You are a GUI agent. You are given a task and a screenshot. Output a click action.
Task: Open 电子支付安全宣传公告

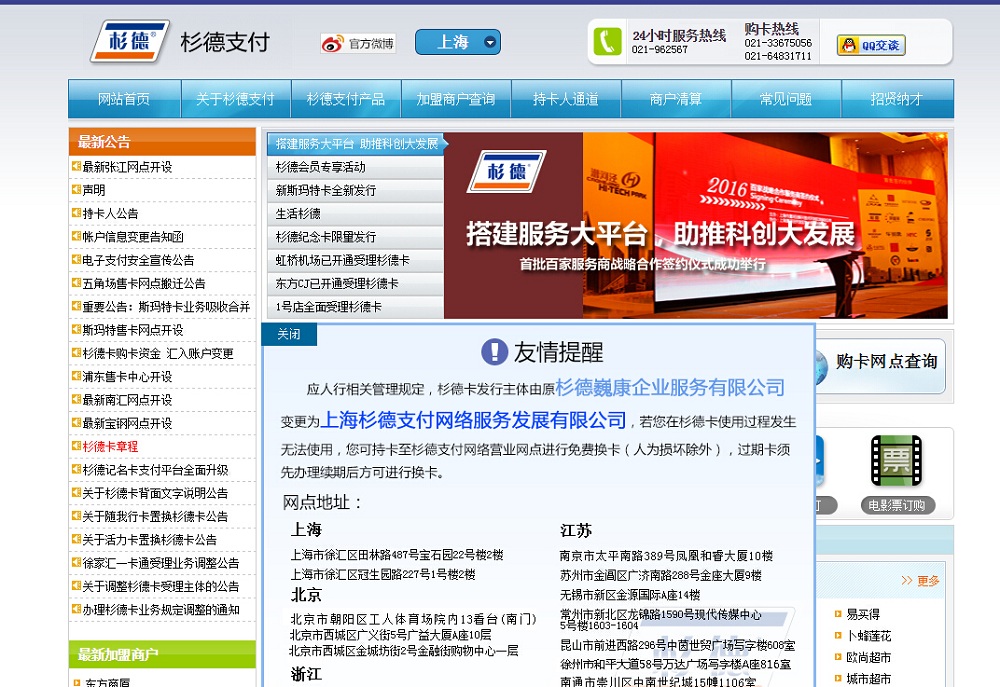tap(138, 260)
